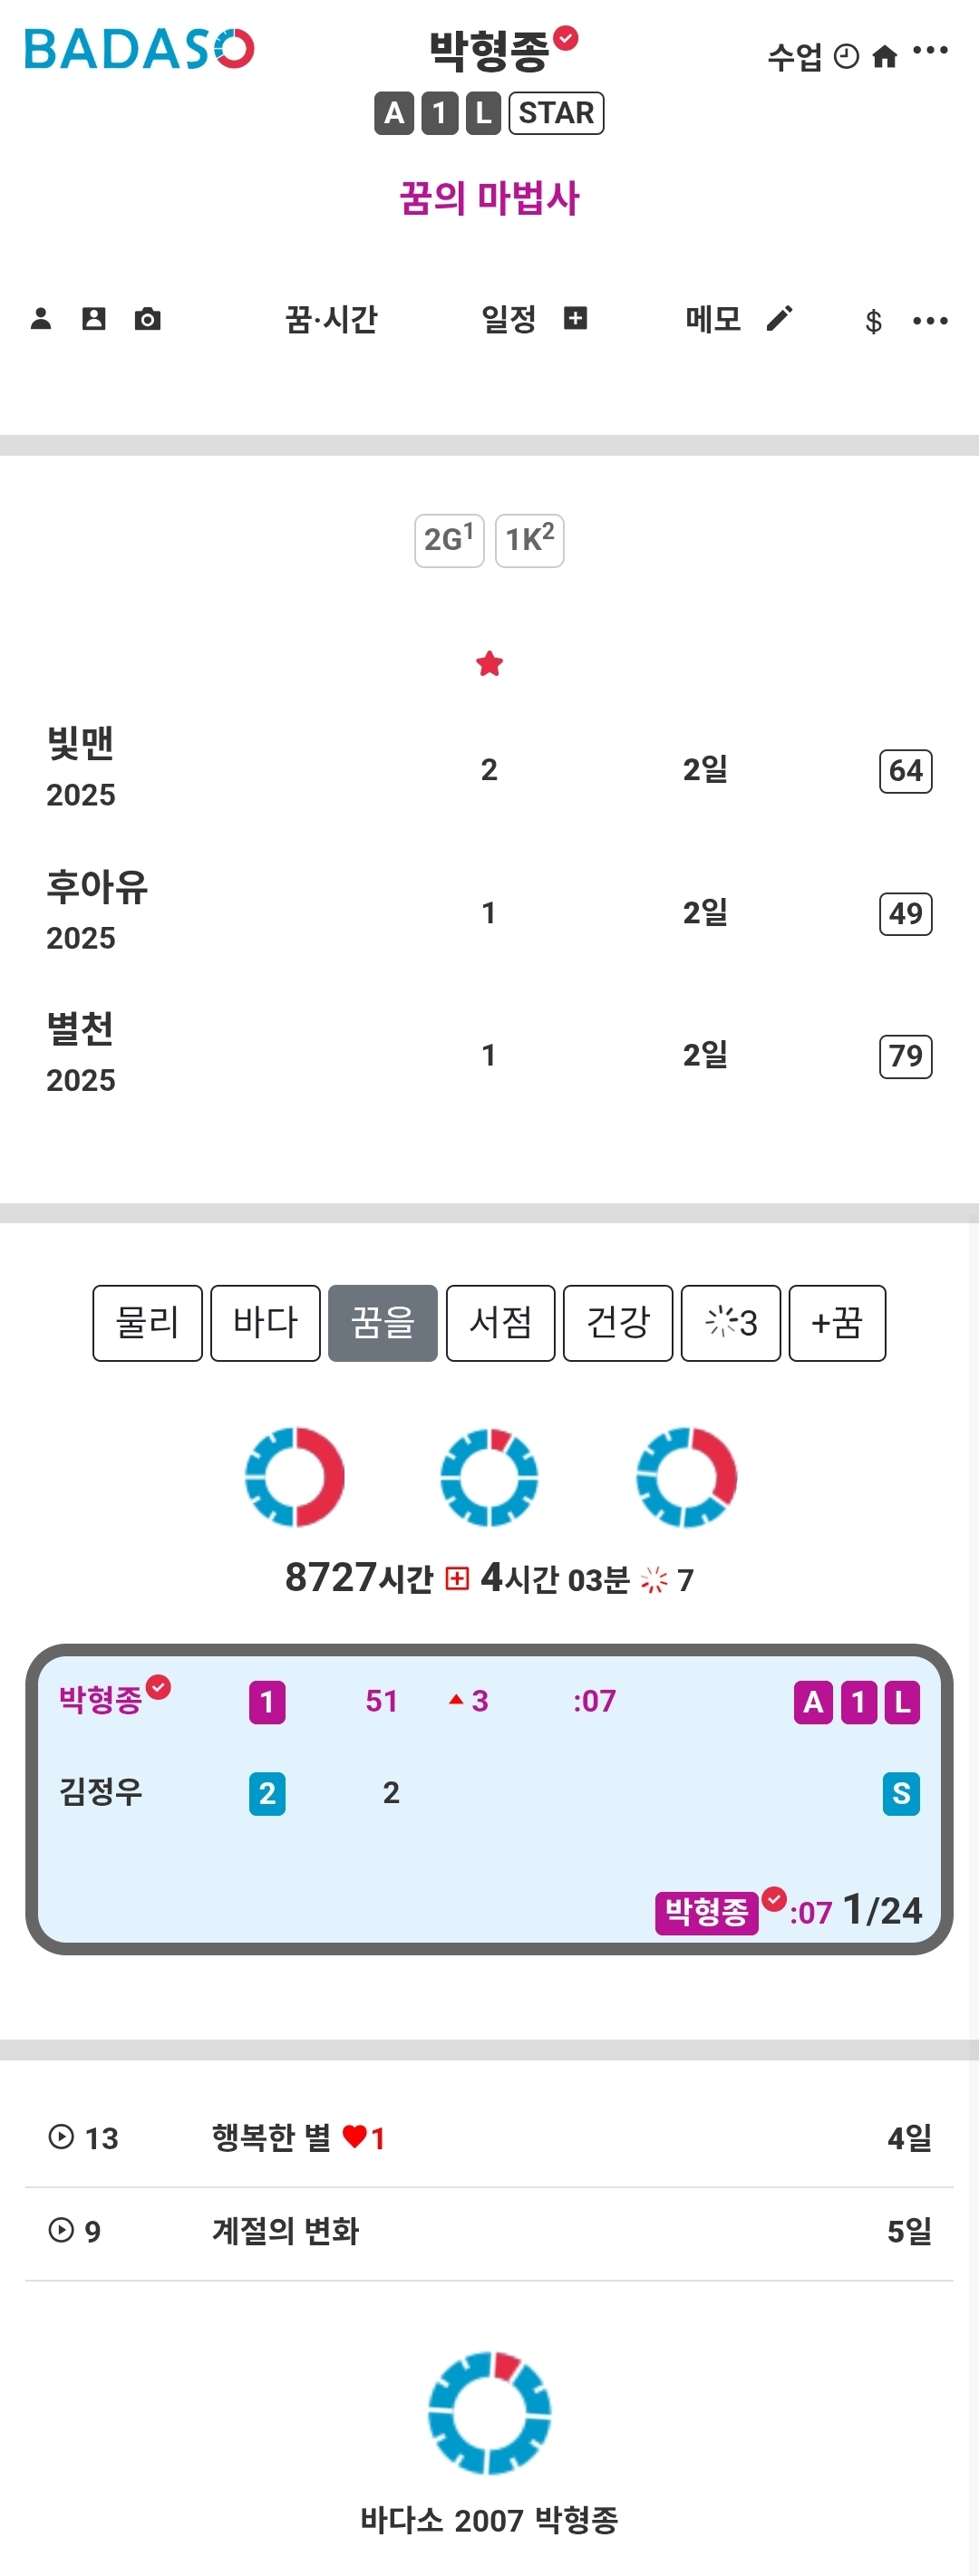Click the person profile icon
Viewport: 979px width, 2576px height.
click(41, 319)
